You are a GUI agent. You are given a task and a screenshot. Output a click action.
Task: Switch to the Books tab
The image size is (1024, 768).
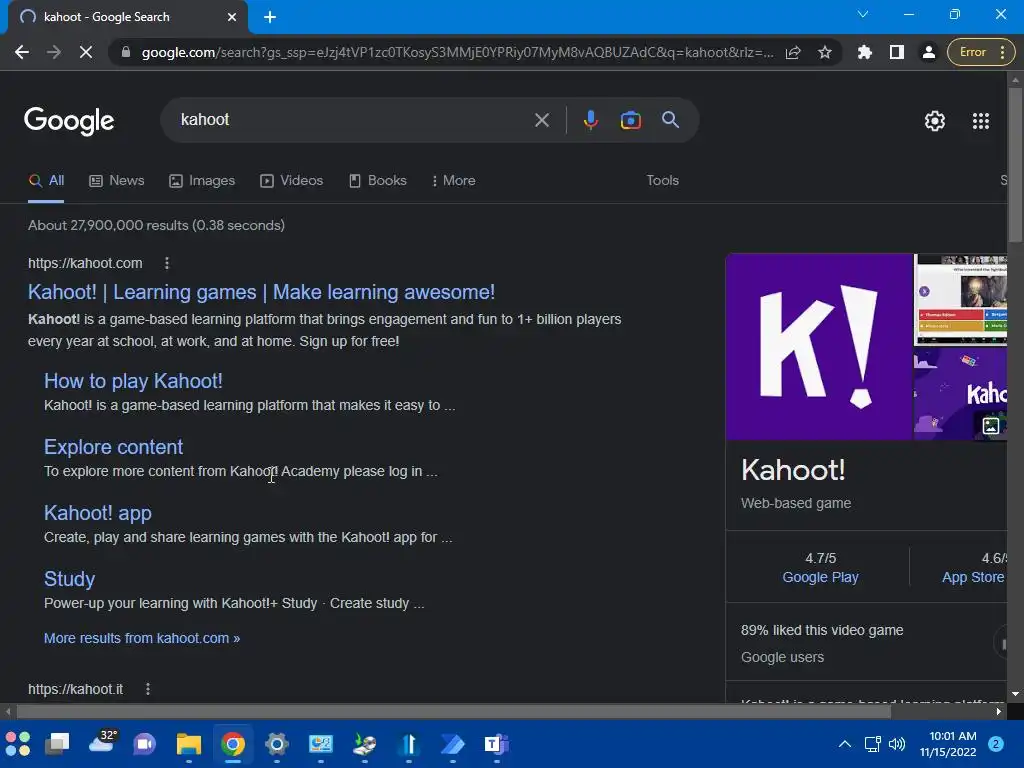(377, 181)
